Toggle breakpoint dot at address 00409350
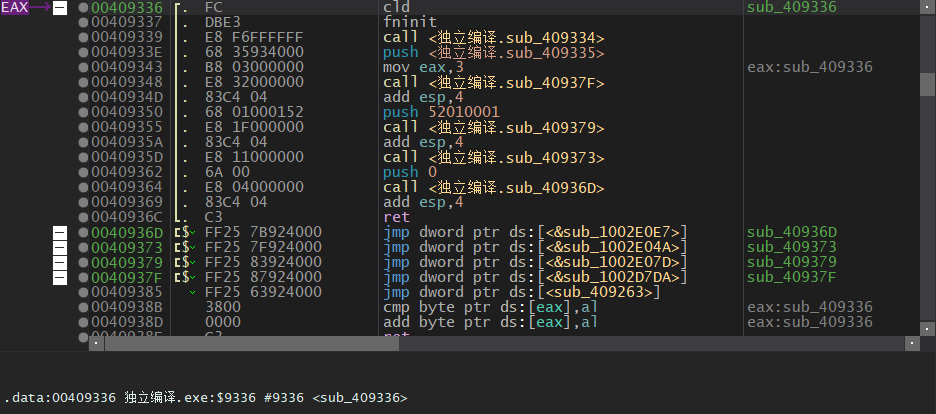 tap(84, 112)
